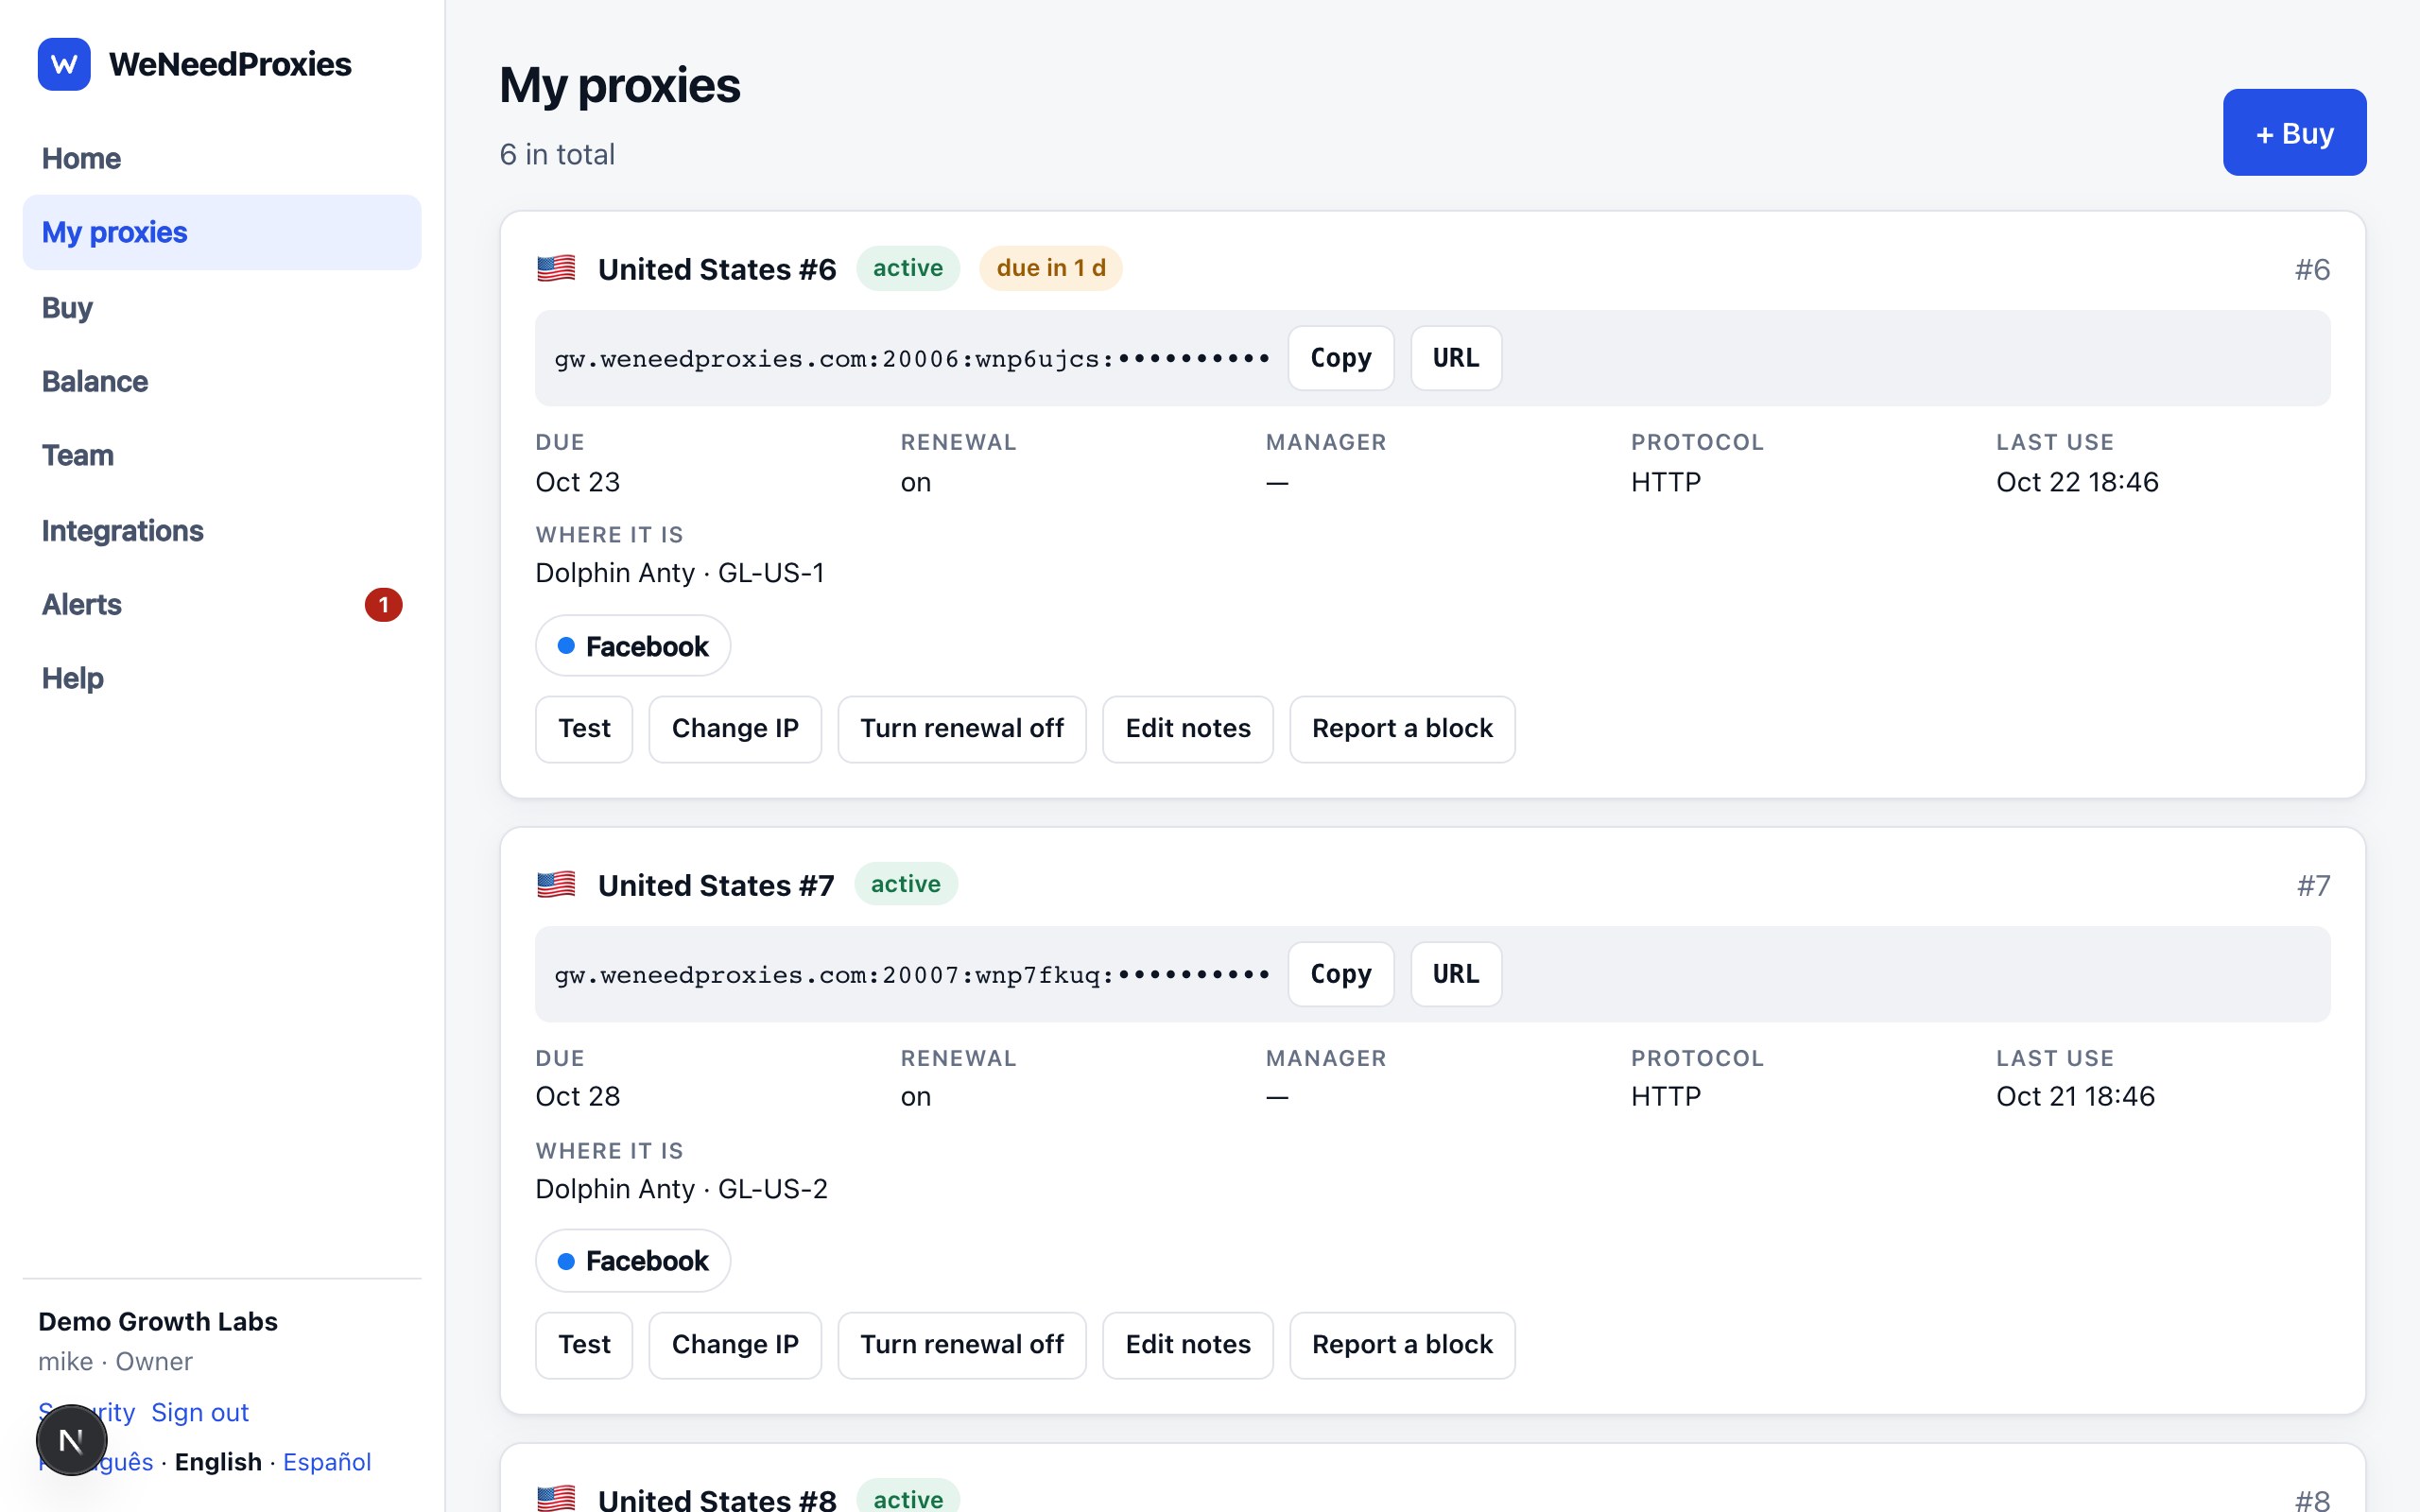Copy the proxy #6 credentials
Viewport: 2420px width, 1512px height.
(1341, 358)
